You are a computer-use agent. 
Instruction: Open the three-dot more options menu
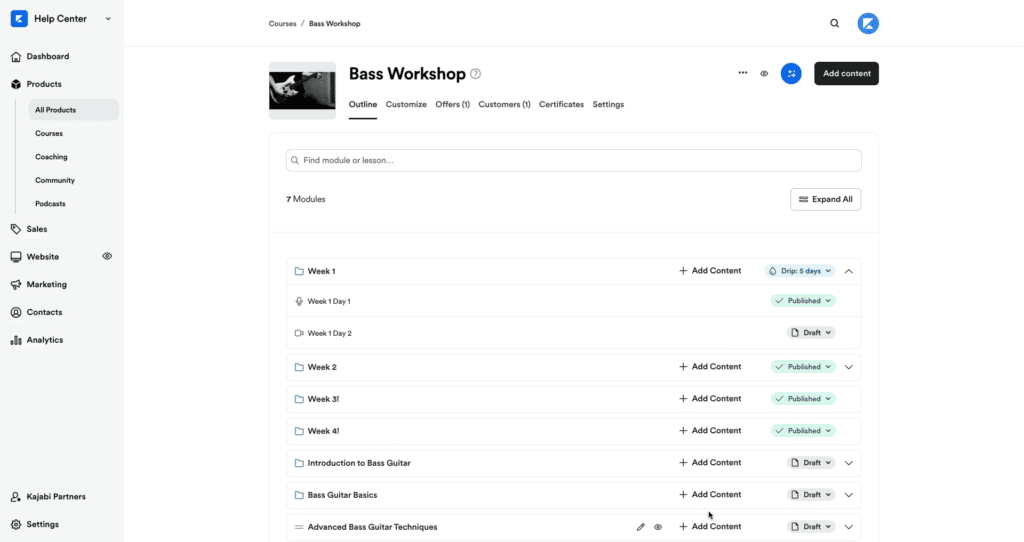pos(743,73)
